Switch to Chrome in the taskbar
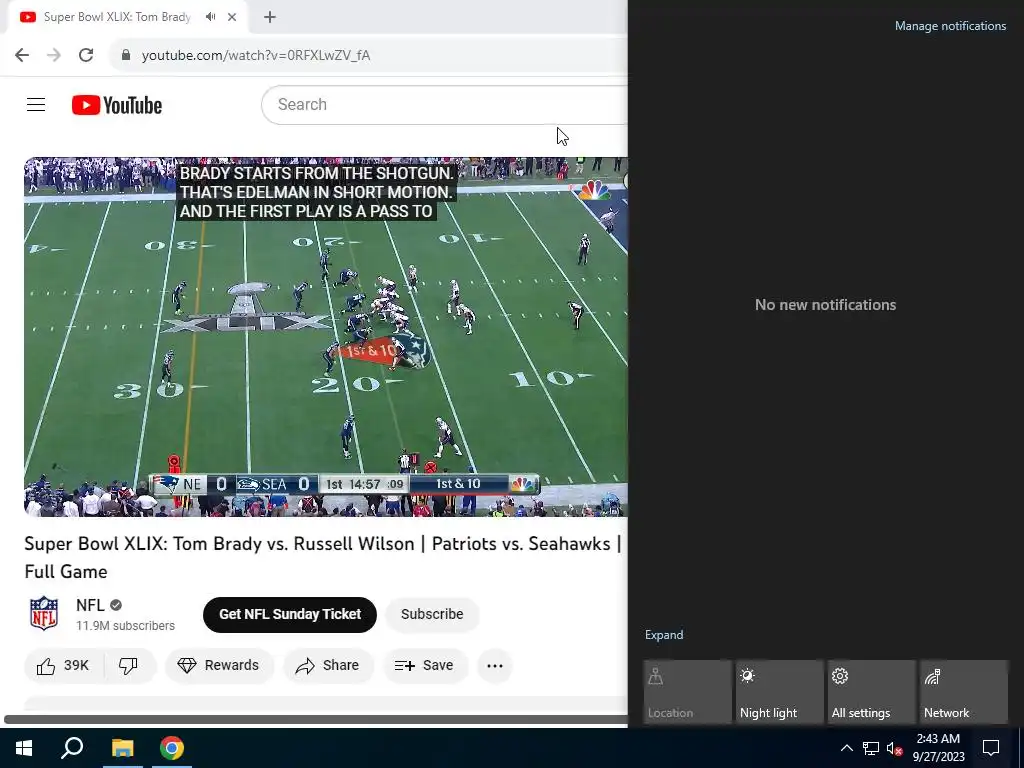1024x768 pixels. [172, 748]
